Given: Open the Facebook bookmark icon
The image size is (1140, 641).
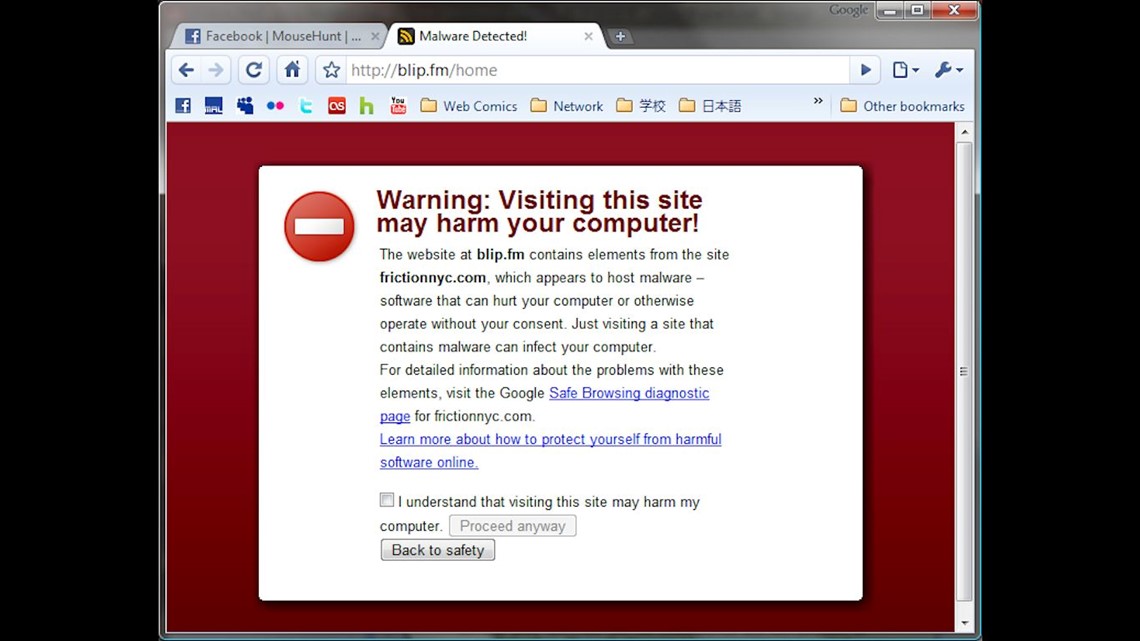Looking at the screenshot, I should (x=183, y=106).
